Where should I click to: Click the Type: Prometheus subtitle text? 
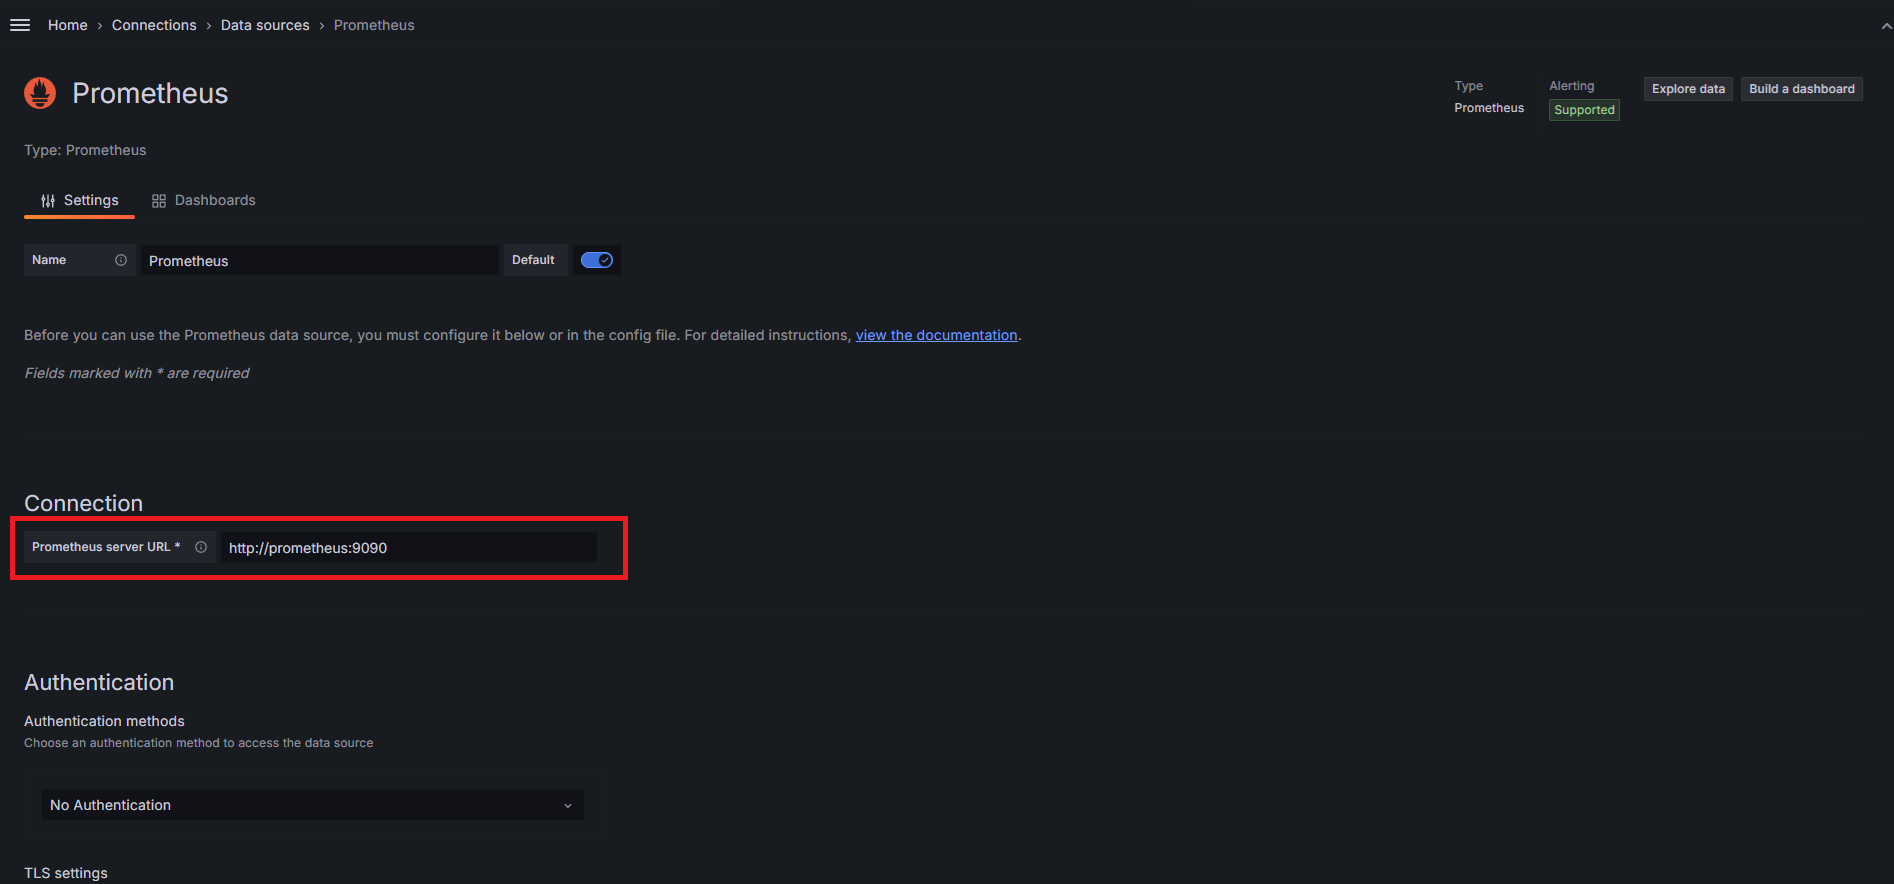85,150
